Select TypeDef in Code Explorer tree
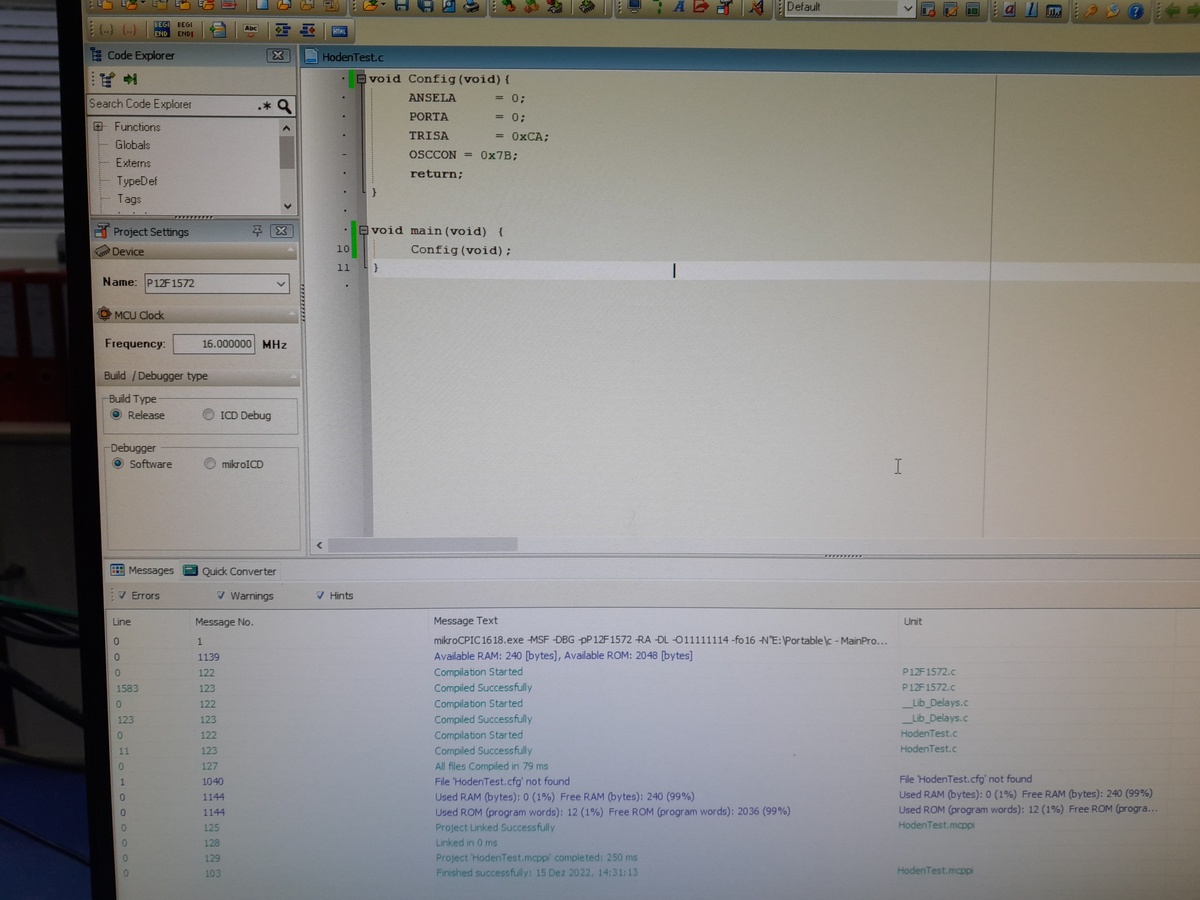Image resolution: width=1200 pixels, height=900 pixels. [x=137, y=181]
